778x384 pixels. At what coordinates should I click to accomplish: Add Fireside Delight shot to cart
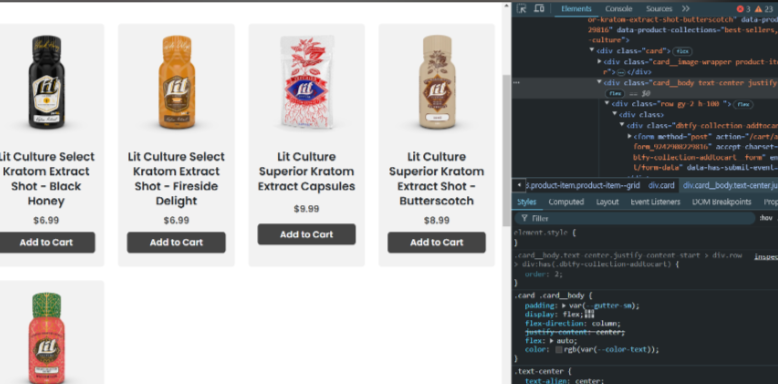coord(176,243)
